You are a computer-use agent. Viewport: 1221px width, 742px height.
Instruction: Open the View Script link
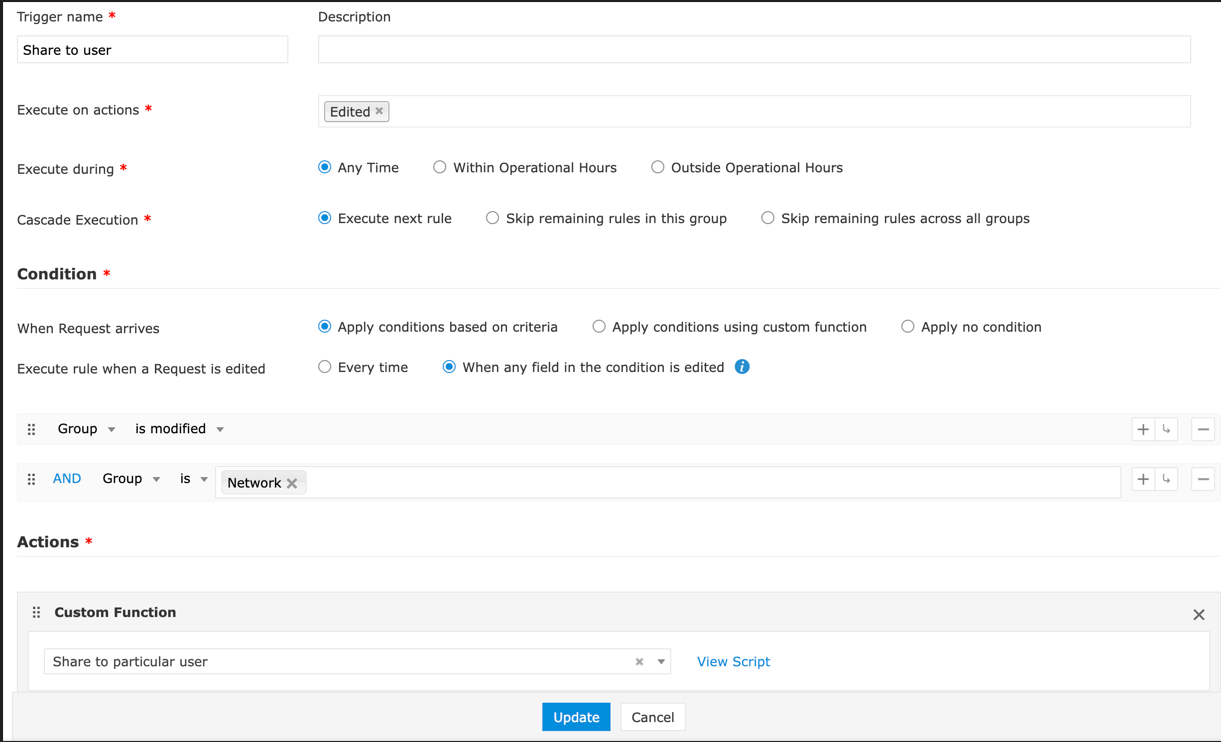[x=733, y=662]
